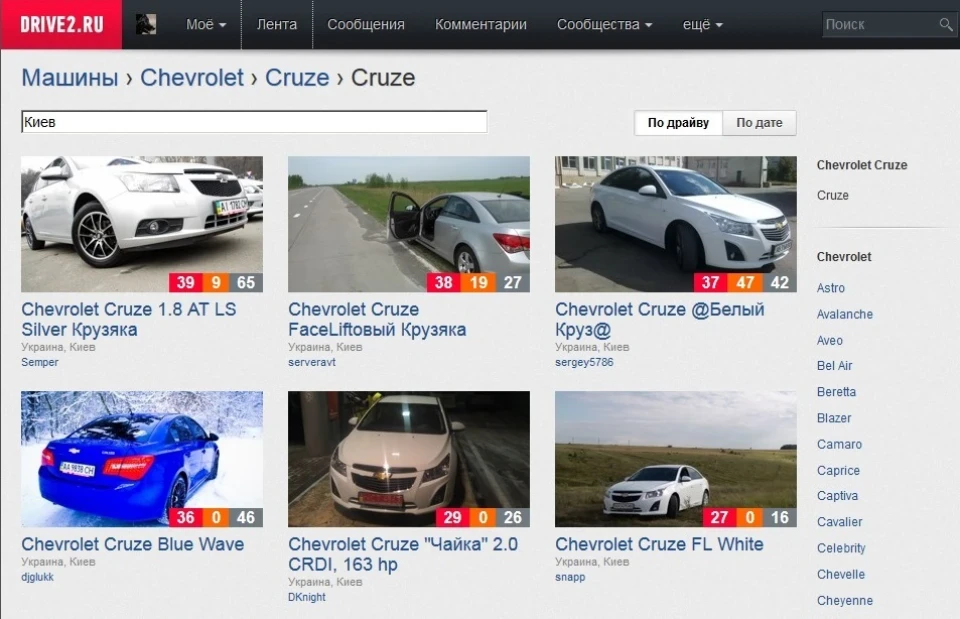The height and width of the screenshot is (619, 960).
Task: Open Bel Air model in sidebar
Action: (834, 366)
